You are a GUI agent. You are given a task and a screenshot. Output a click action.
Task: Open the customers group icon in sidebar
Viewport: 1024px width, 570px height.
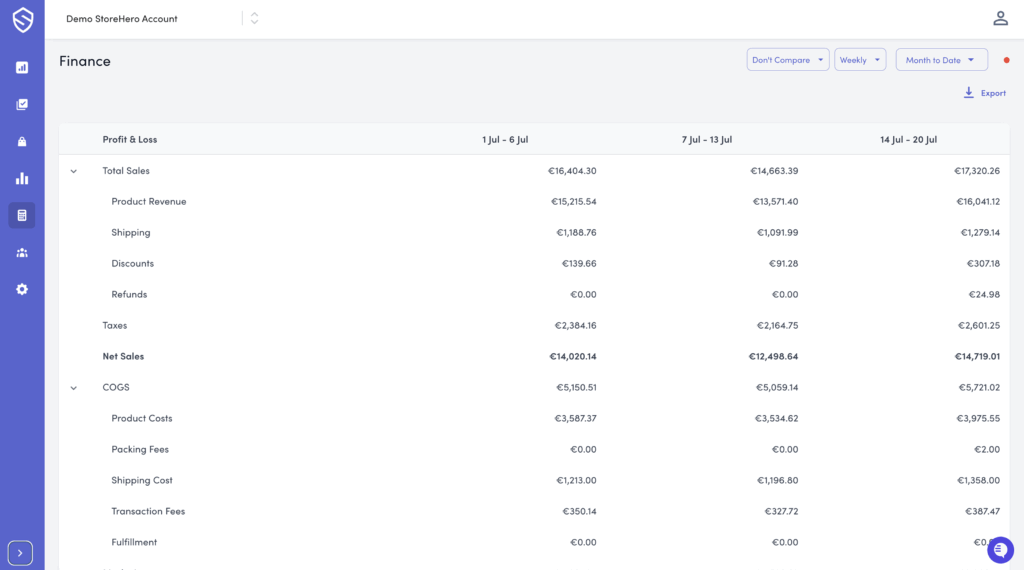[22, 253]
